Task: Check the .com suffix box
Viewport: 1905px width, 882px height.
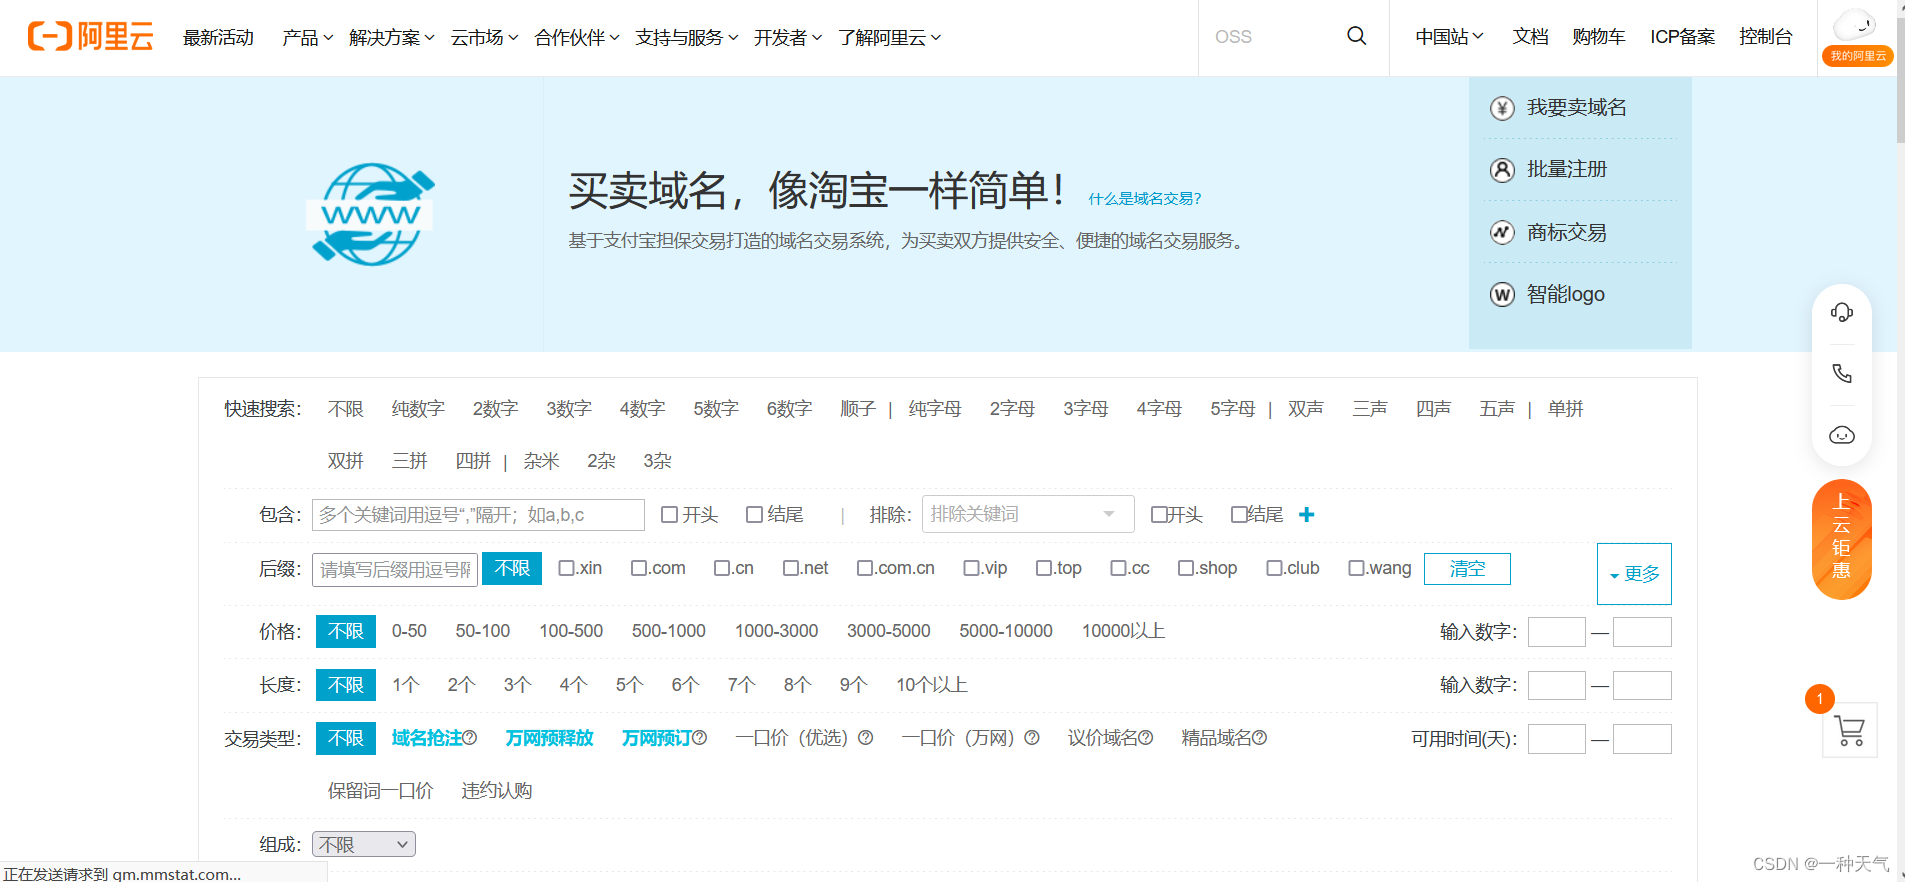Action: (639, 568)
